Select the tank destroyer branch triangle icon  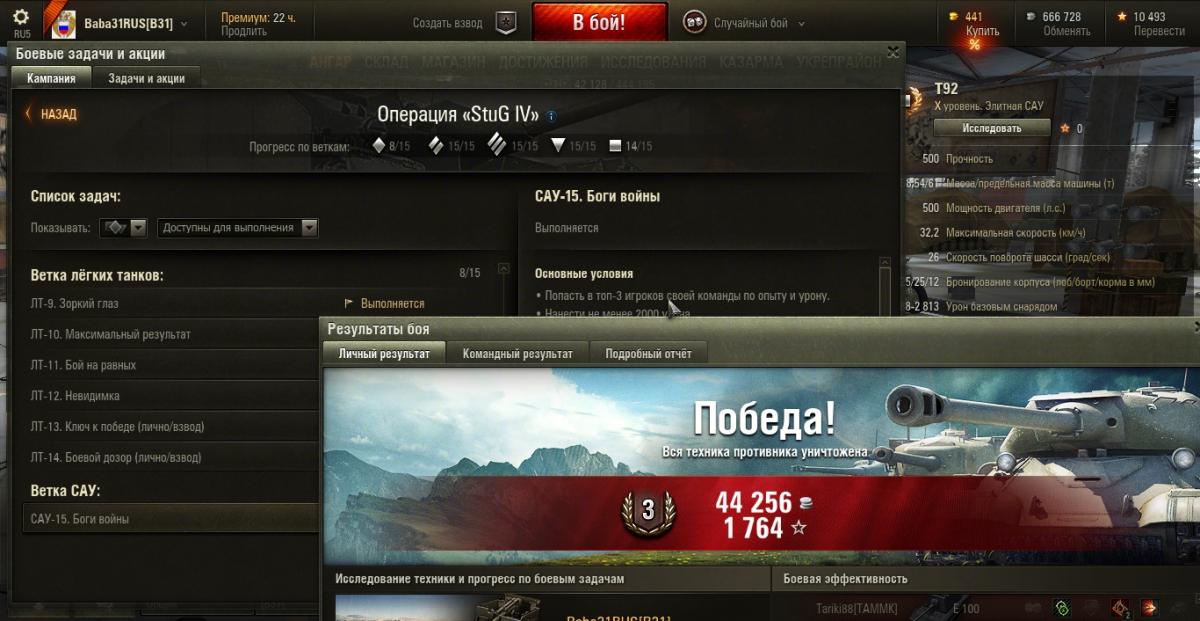[558, 146]
